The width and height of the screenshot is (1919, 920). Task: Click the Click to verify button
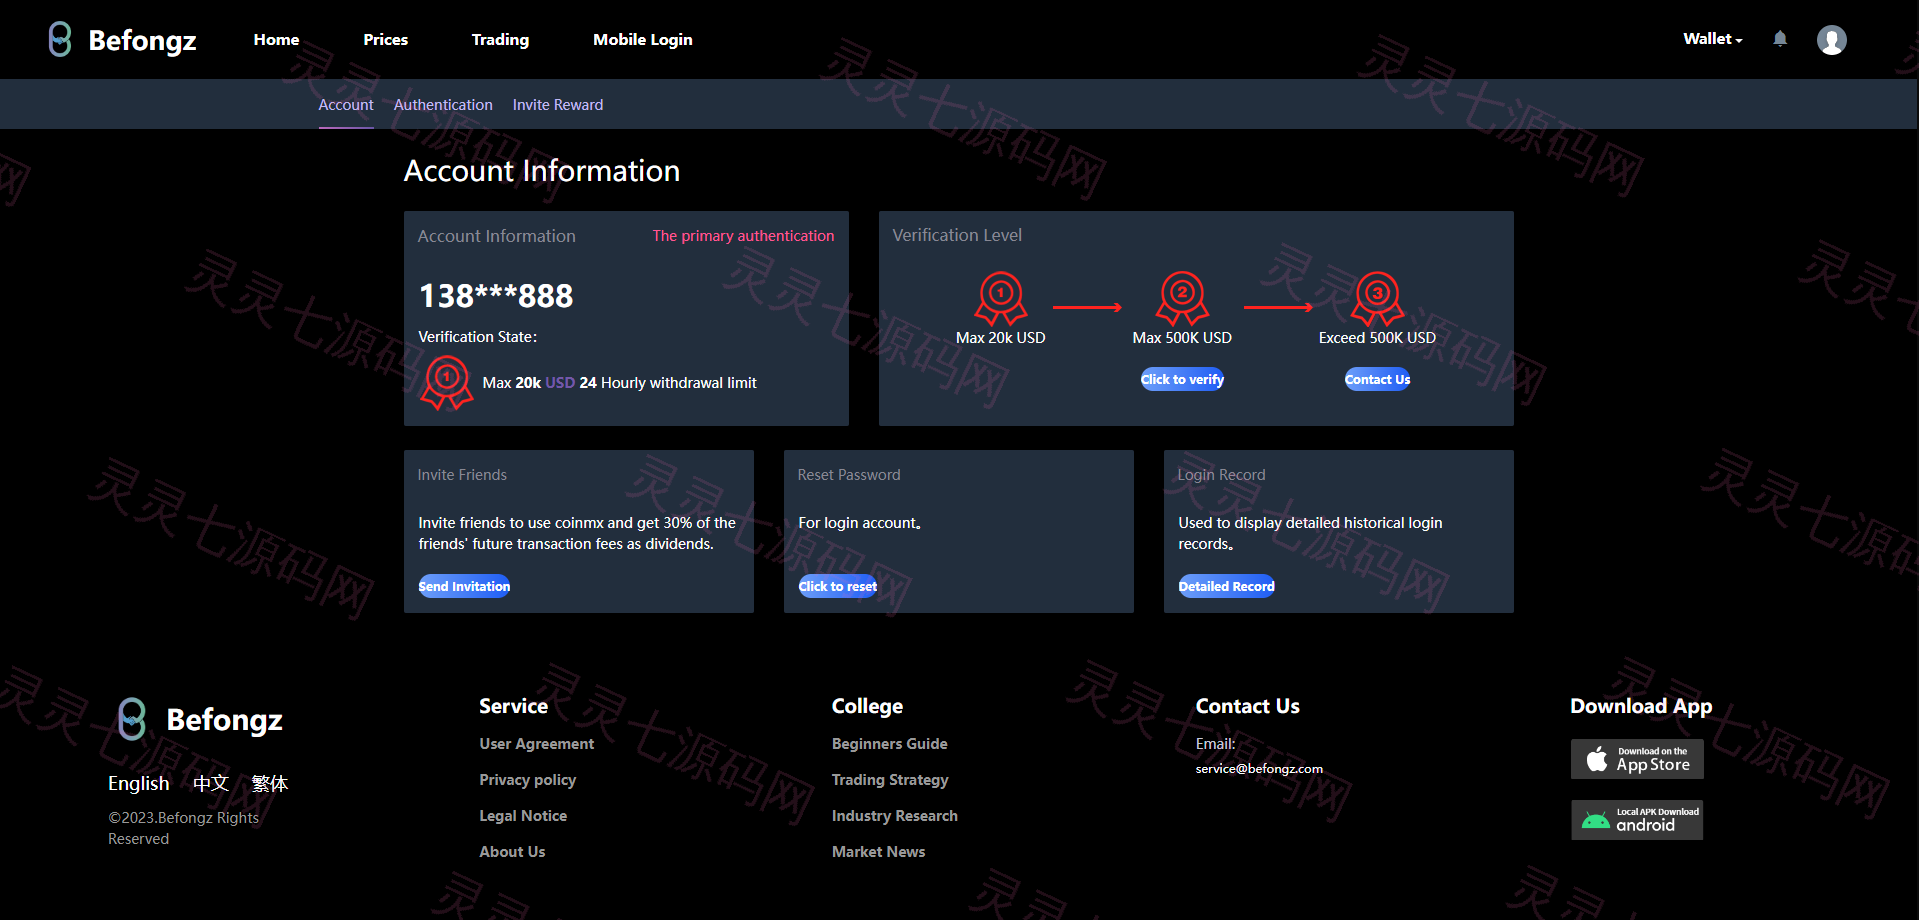click(1183, 379)
